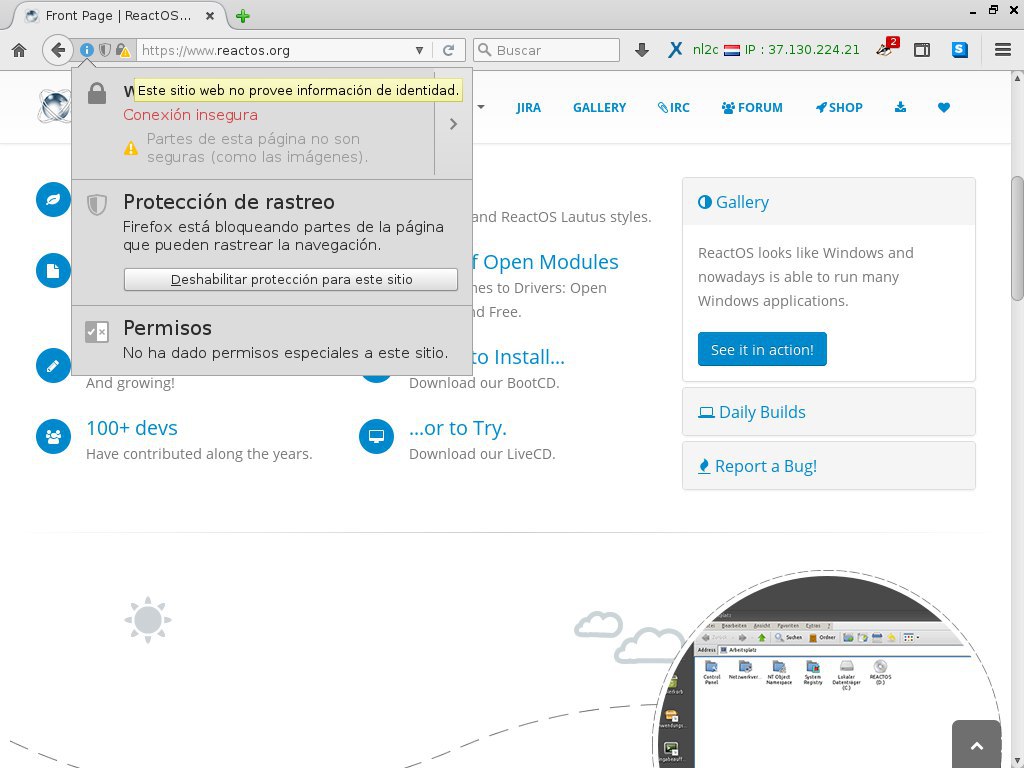
Task: Click the Conexión insegura text
Action: [190, 115]
